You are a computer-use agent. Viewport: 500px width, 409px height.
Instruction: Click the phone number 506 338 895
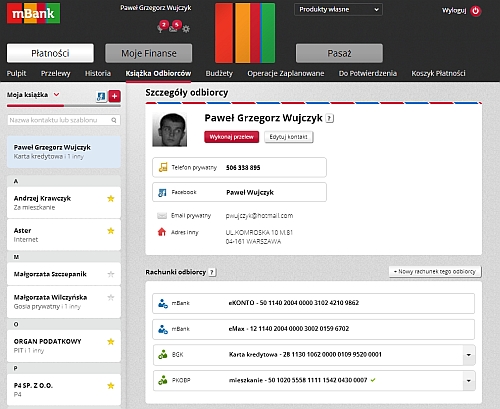[x=243, y=168]
